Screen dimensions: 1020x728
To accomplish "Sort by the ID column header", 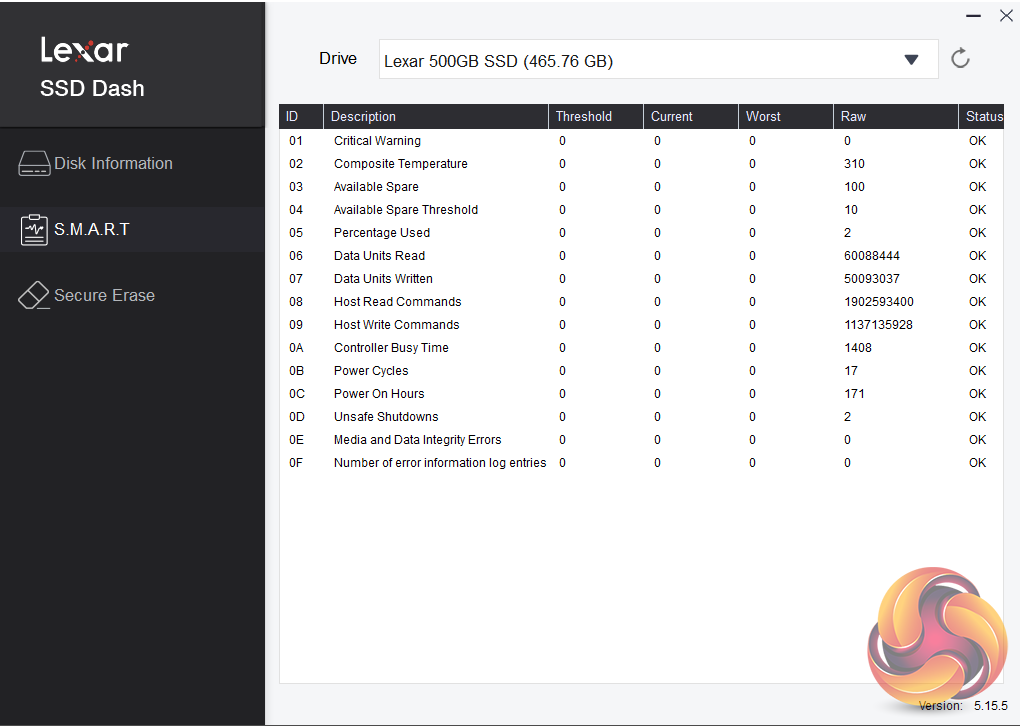I will (301, 116).
